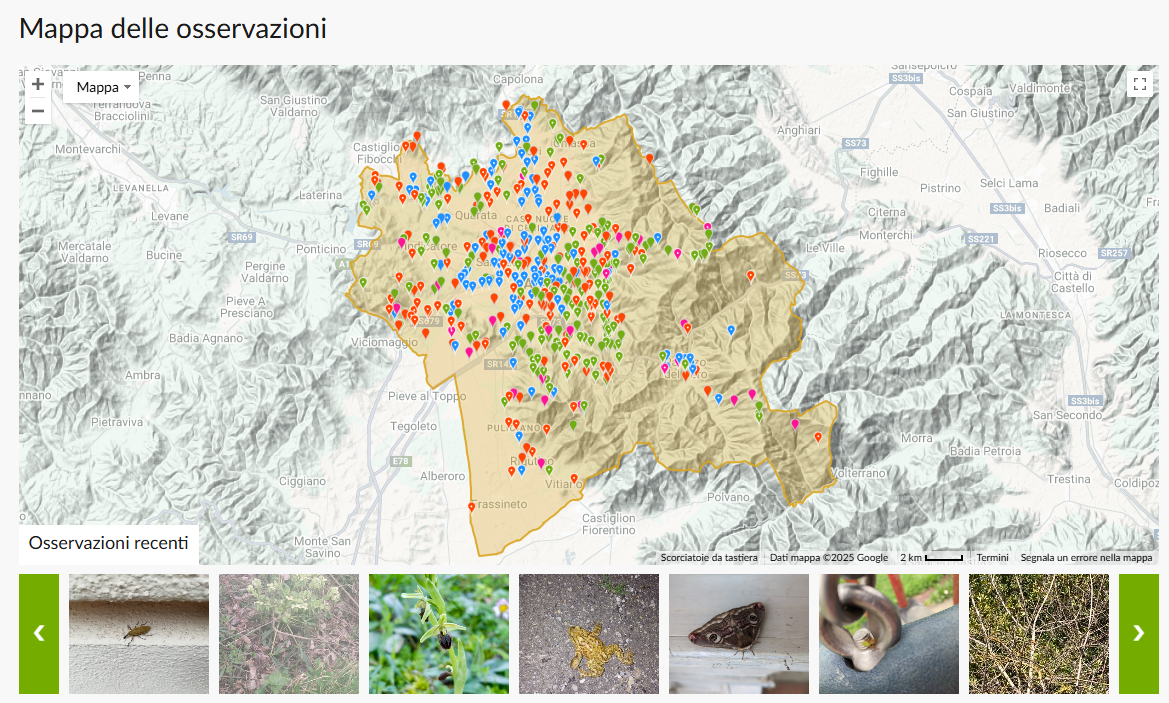This screenshot has height=703, width=1169.
Task: Open Scorciatoie da tastiera link
Action: tap(709, 558)
